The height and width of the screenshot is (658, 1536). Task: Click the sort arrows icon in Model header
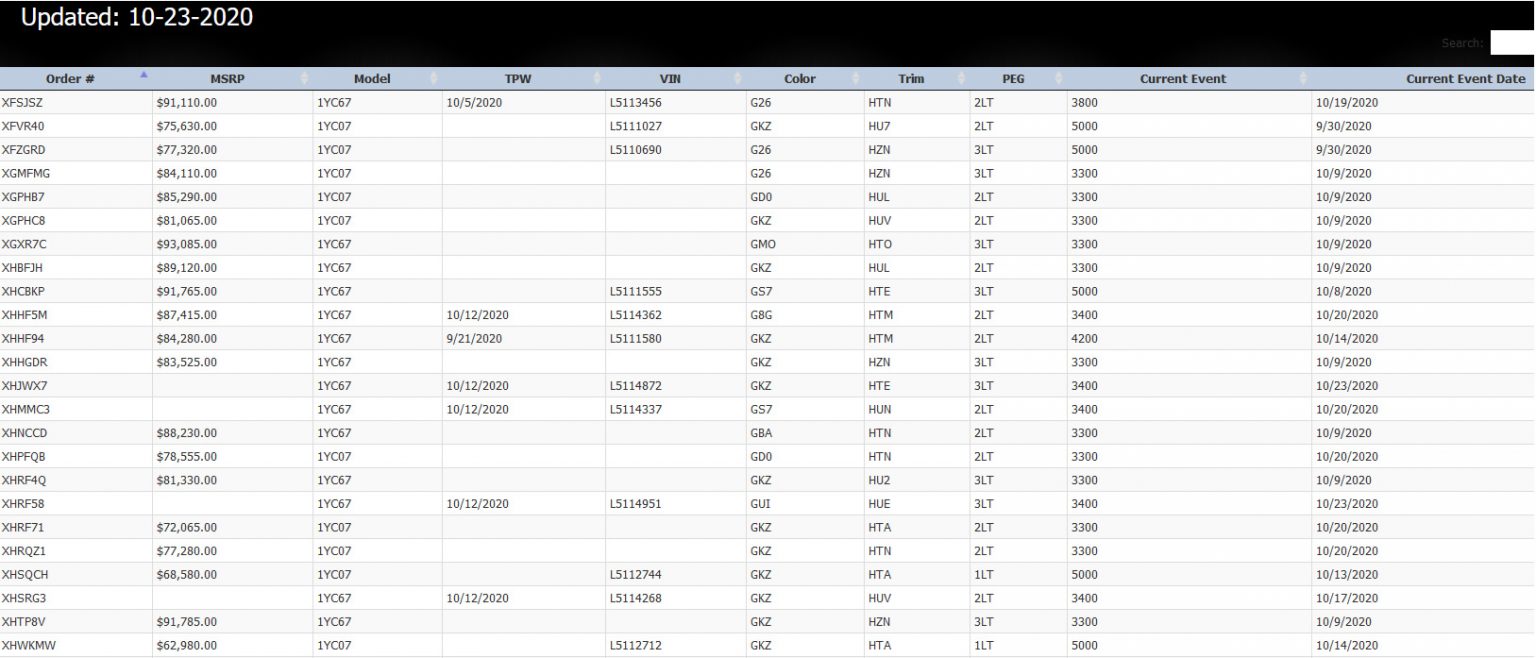tap(434, 79)
